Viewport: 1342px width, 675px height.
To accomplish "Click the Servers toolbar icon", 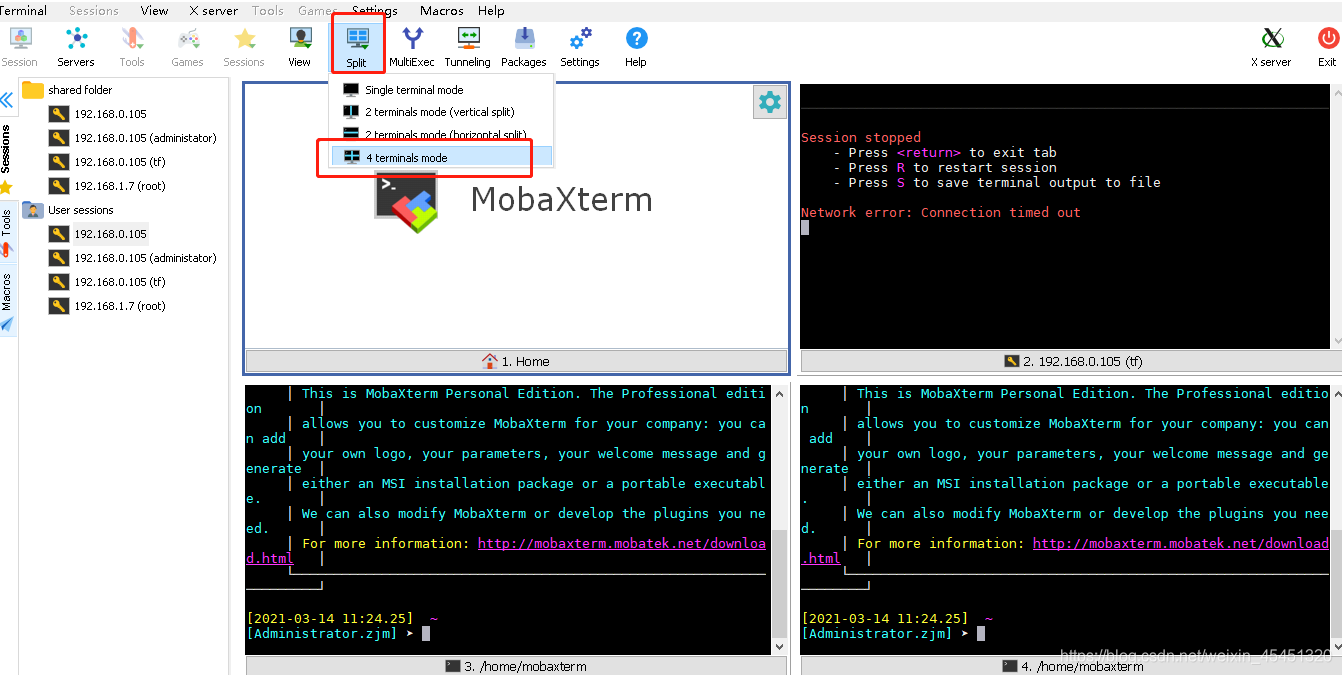I will tap(76, 46).
